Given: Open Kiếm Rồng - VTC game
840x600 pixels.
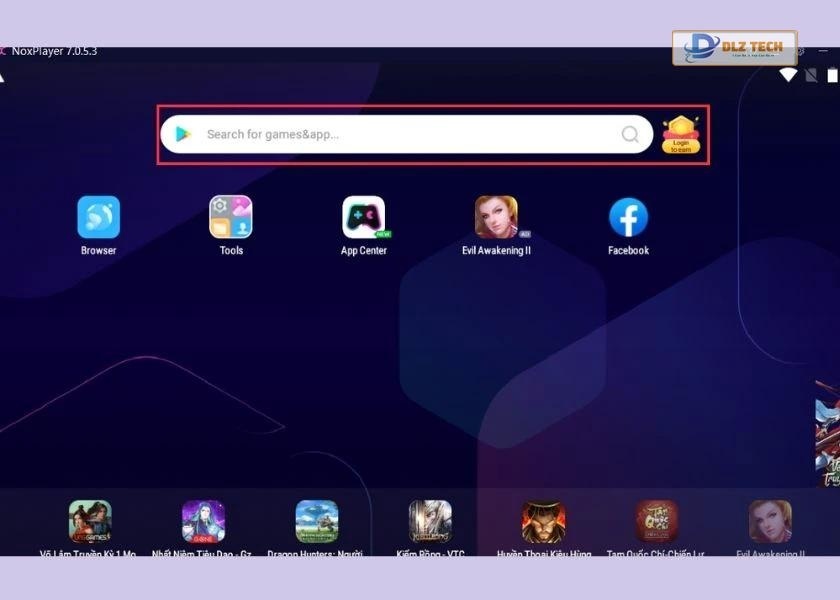Looking at the screenshot, I should (430, 522).
